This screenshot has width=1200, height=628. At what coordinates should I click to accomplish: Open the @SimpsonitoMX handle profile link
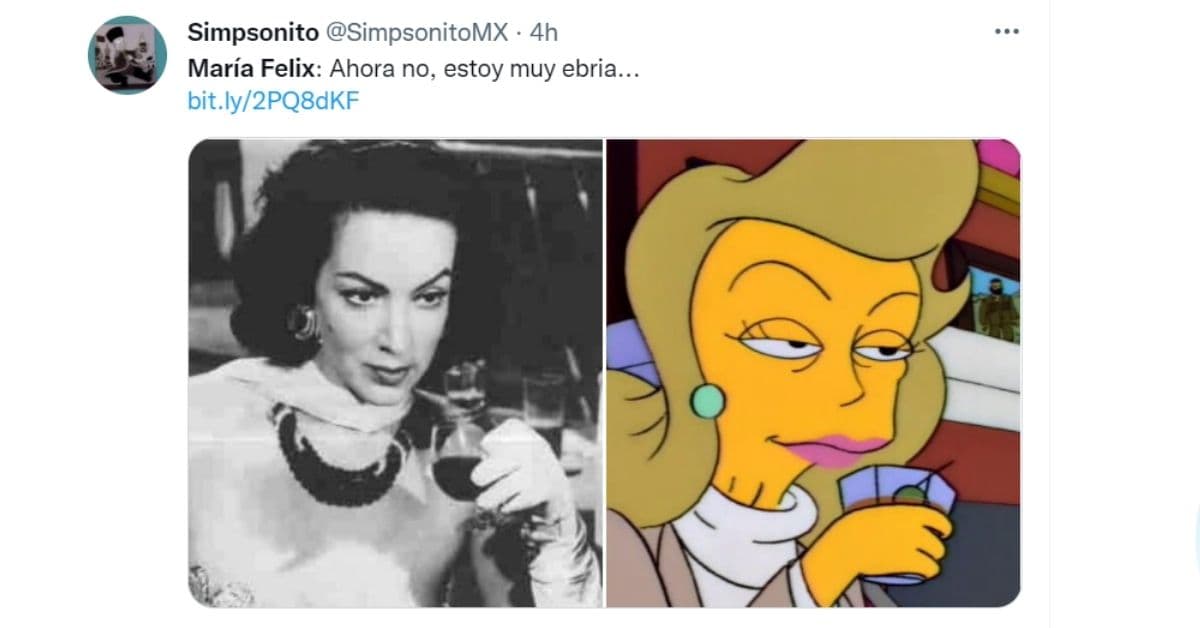coord(414,32)
